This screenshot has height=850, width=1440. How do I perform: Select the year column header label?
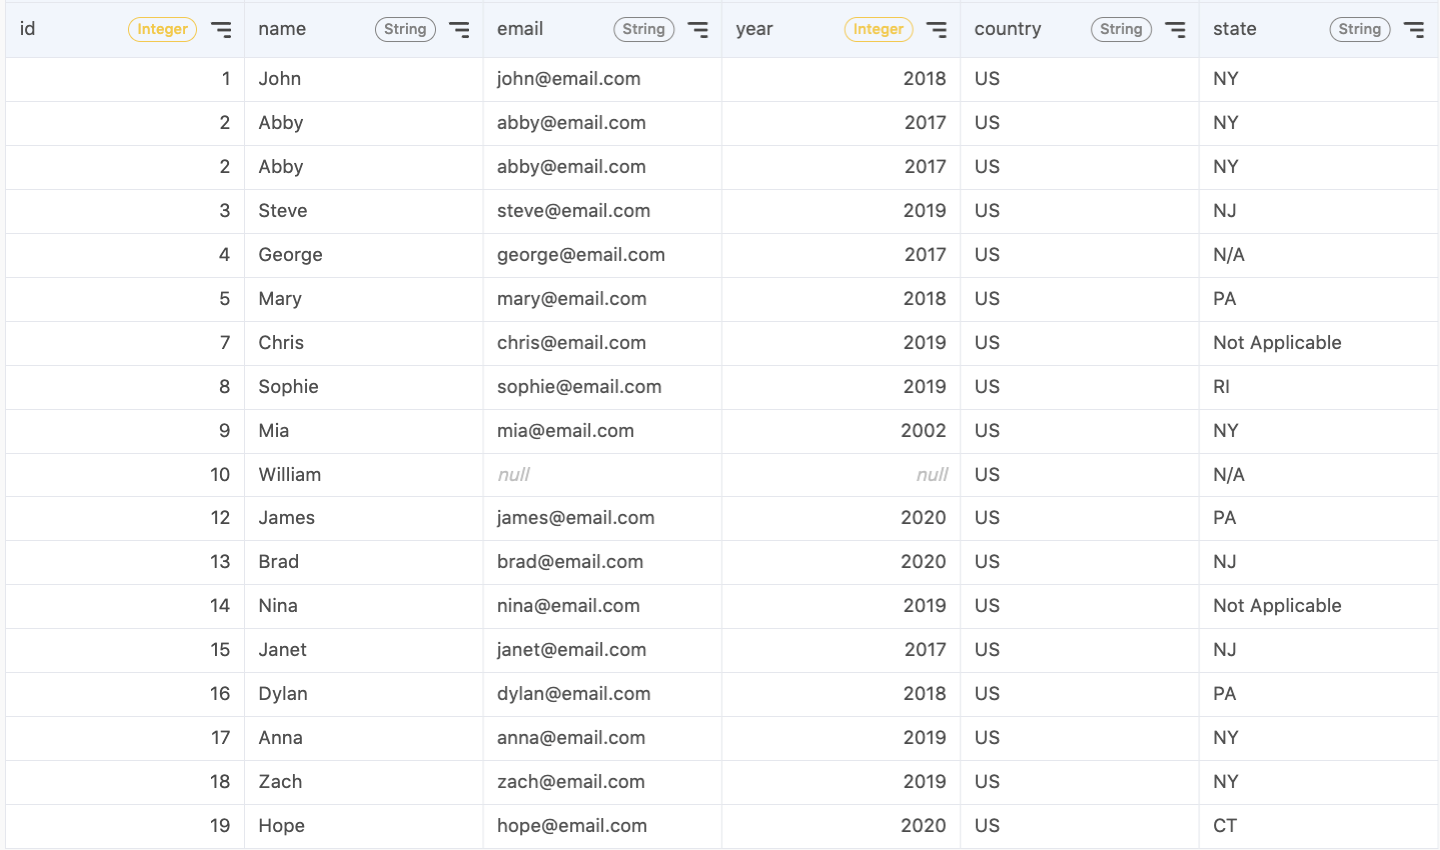click(755, 29)
